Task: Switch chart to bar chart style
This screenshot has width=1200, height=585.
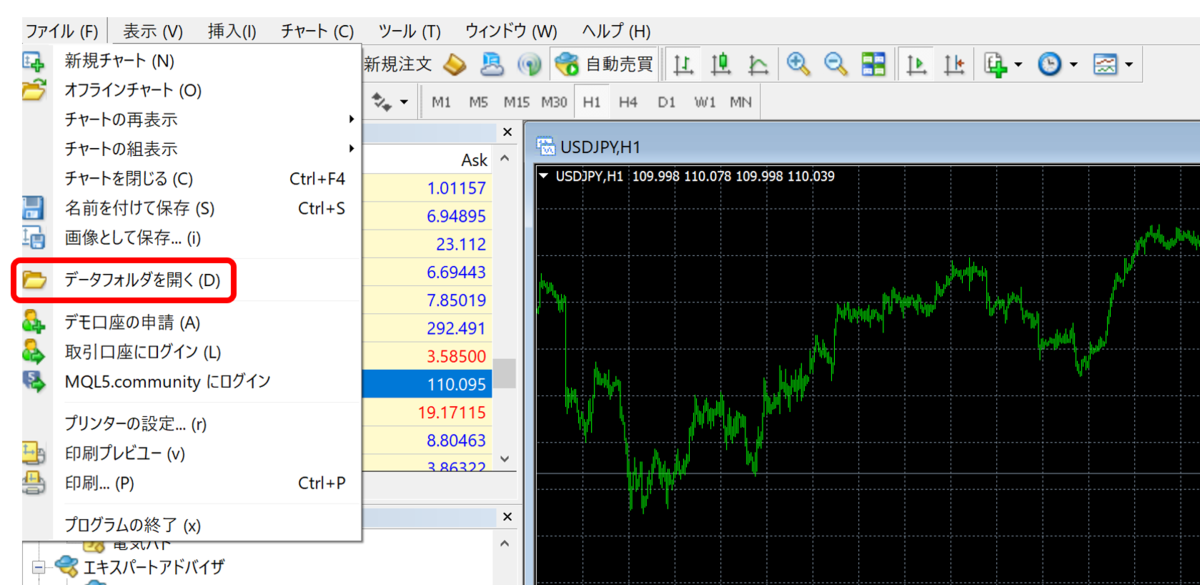Action: tap(684, 64)
